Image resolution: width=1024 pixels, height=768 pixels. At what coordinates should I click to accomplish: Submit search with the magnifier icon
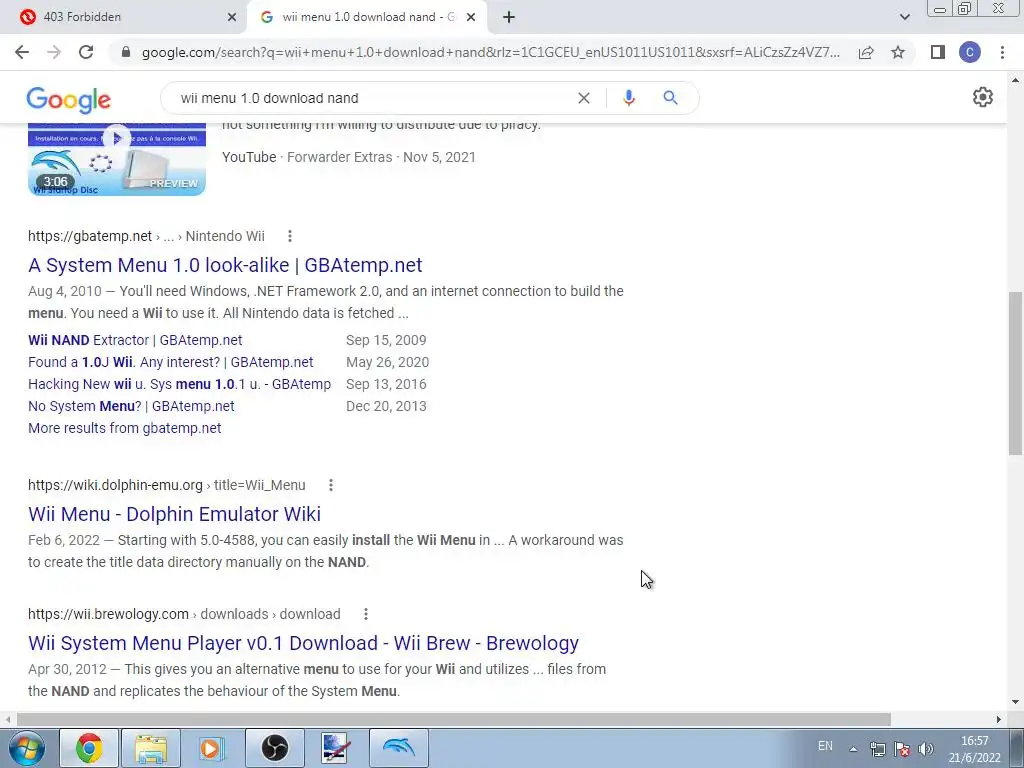pyautogui.click(x=670, y=98)
